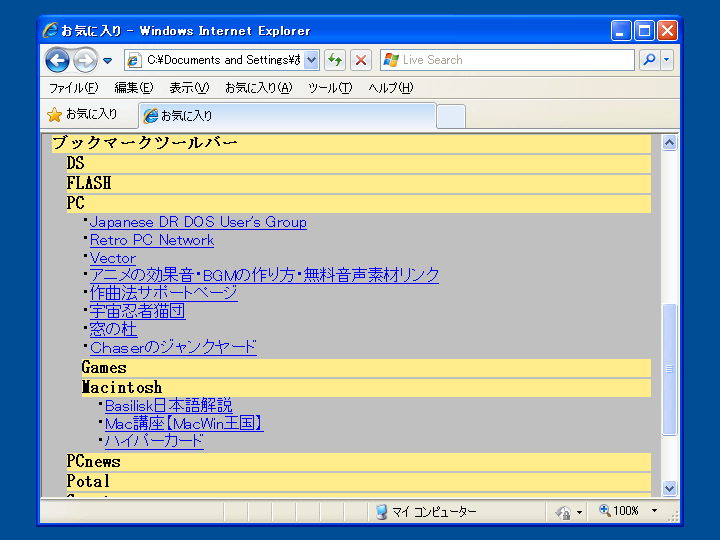Open the search provider options dropdown

click(x=667, y=60)
